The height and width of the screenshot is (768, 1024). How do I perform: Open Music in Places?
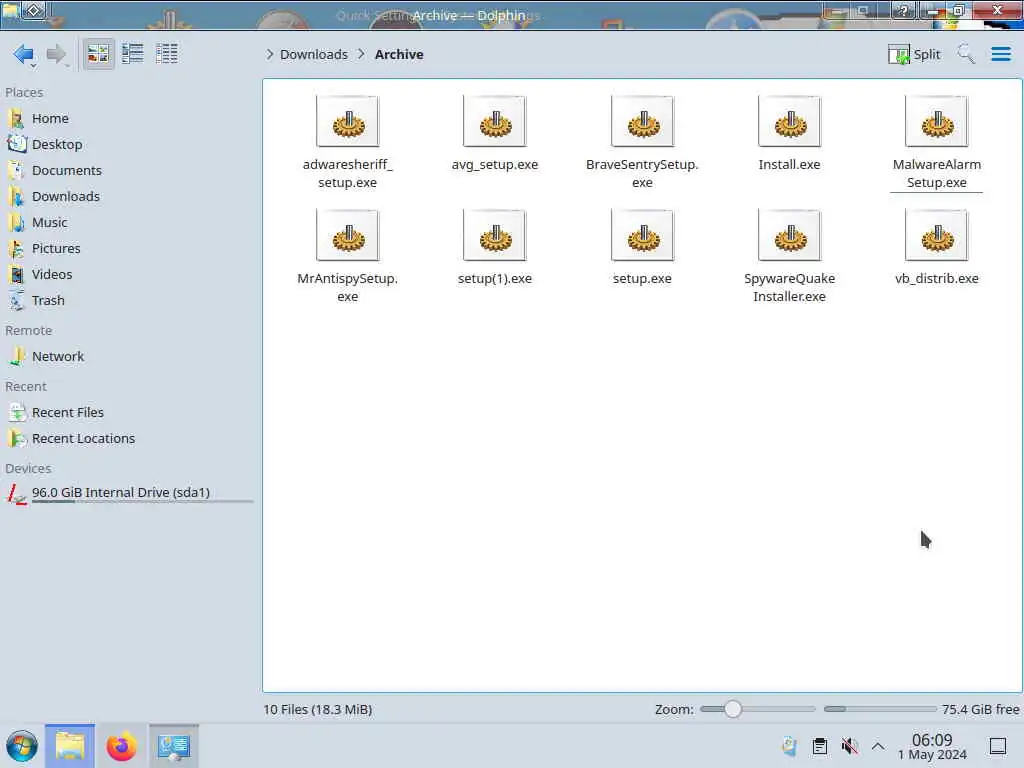(129, 223)
